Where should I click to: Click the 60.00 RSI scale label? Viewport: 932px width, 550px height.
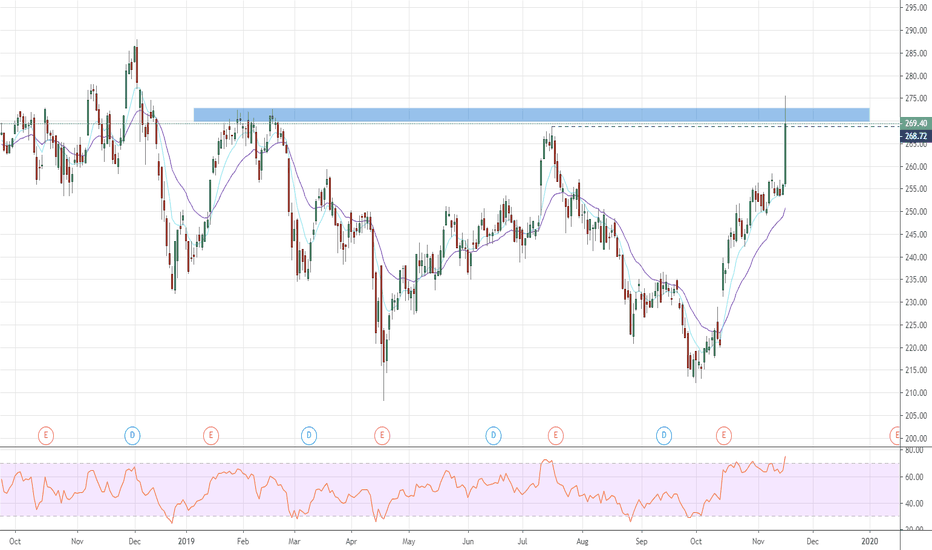(x=915, y=477)
